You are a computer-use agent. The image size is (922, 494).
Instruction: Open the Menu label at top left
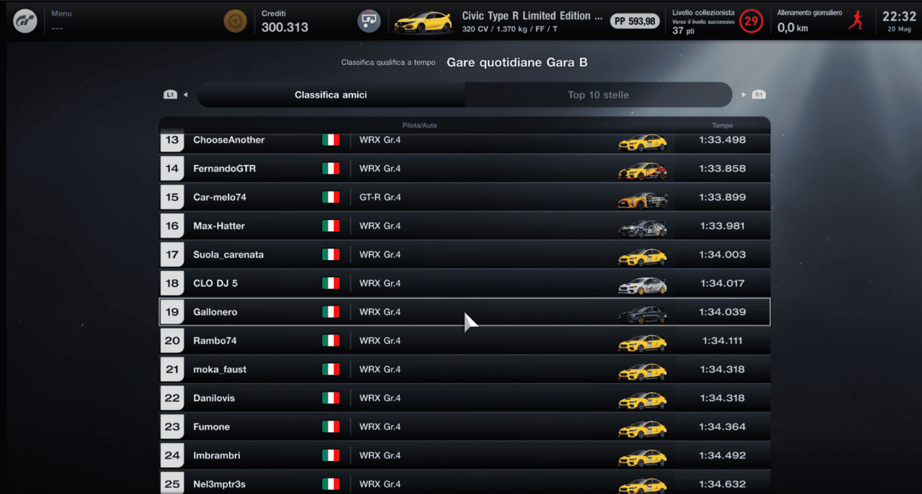coord(61,14)
